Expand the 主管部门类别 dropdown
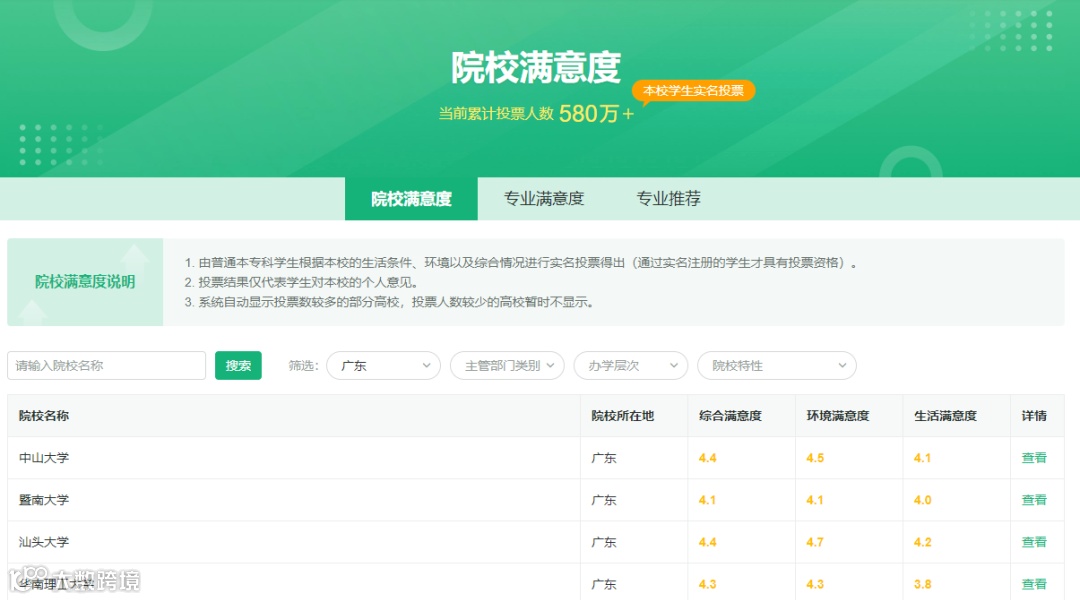The width and height of the screenshot is (1080, 600). (x=507, y=366)
